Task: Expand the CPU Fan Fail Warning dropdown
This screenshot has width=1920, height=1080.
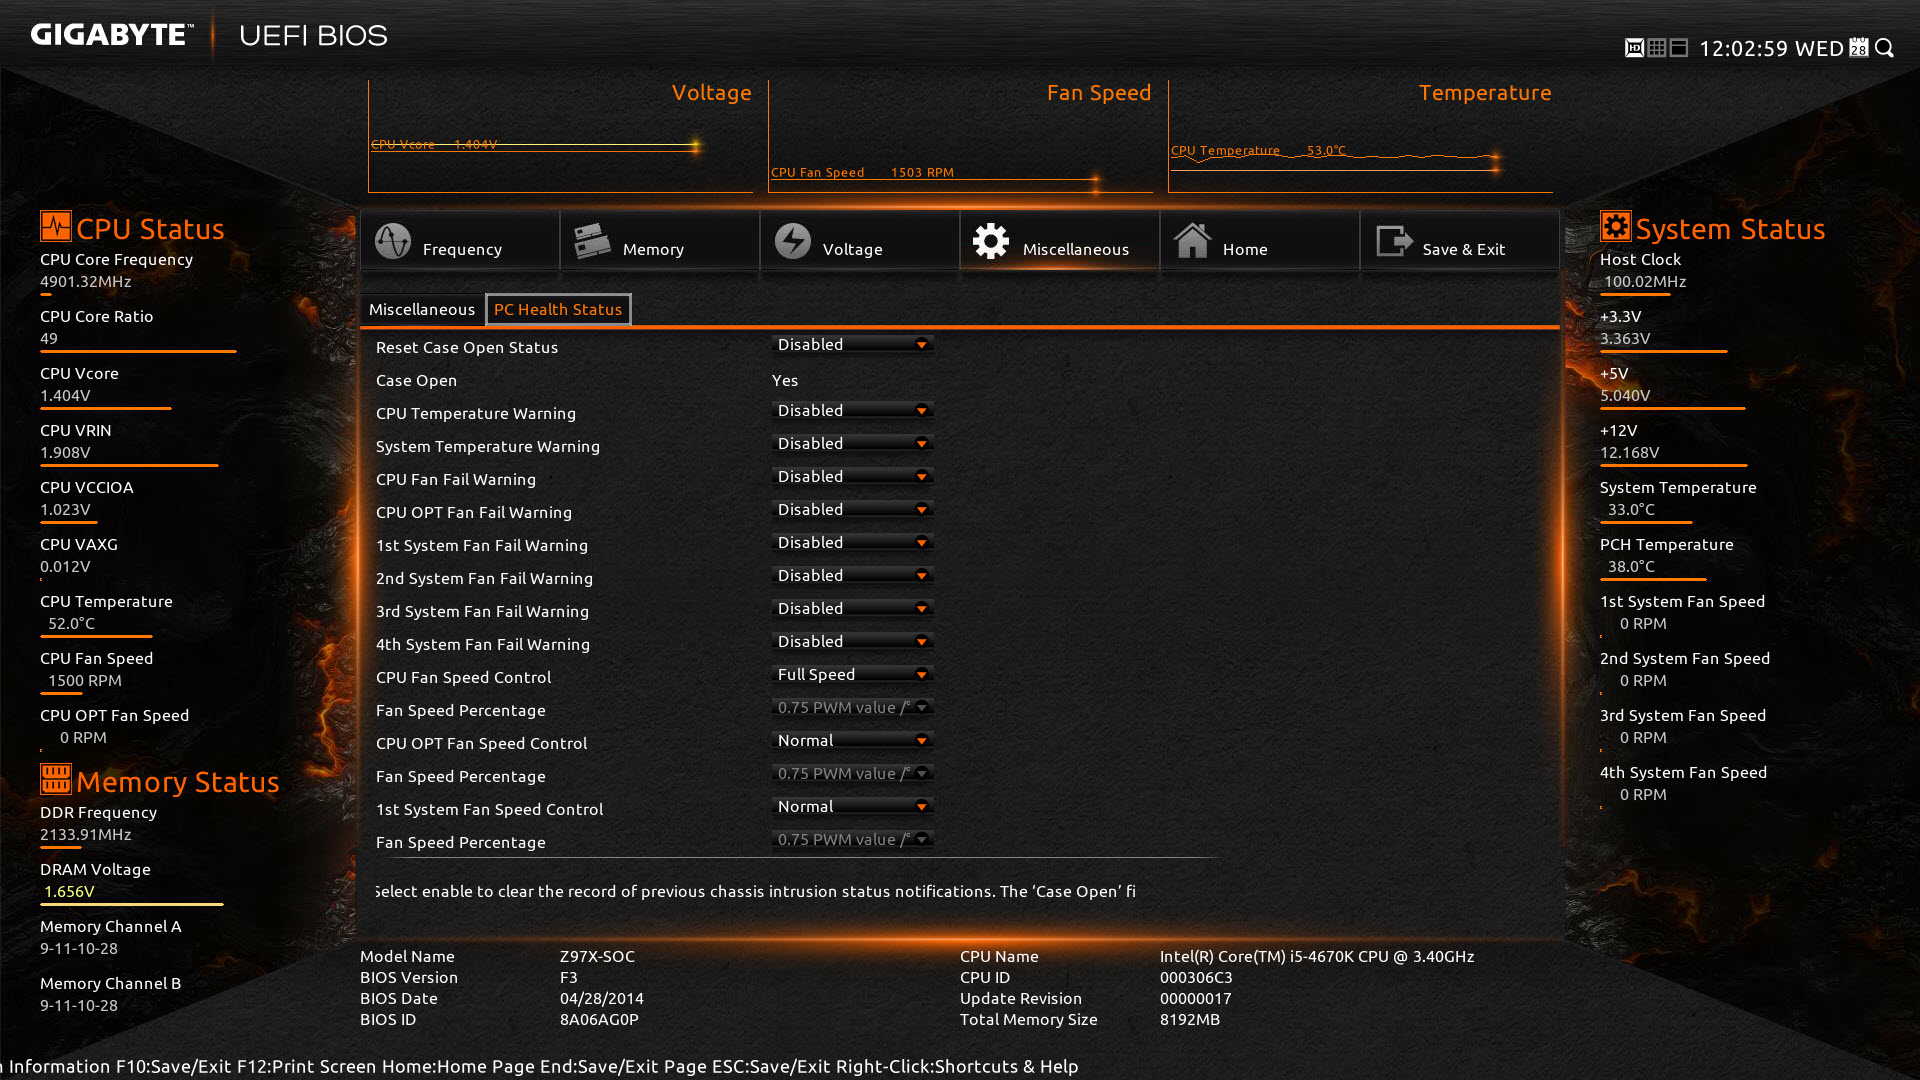Action: [x=853, y=477]
